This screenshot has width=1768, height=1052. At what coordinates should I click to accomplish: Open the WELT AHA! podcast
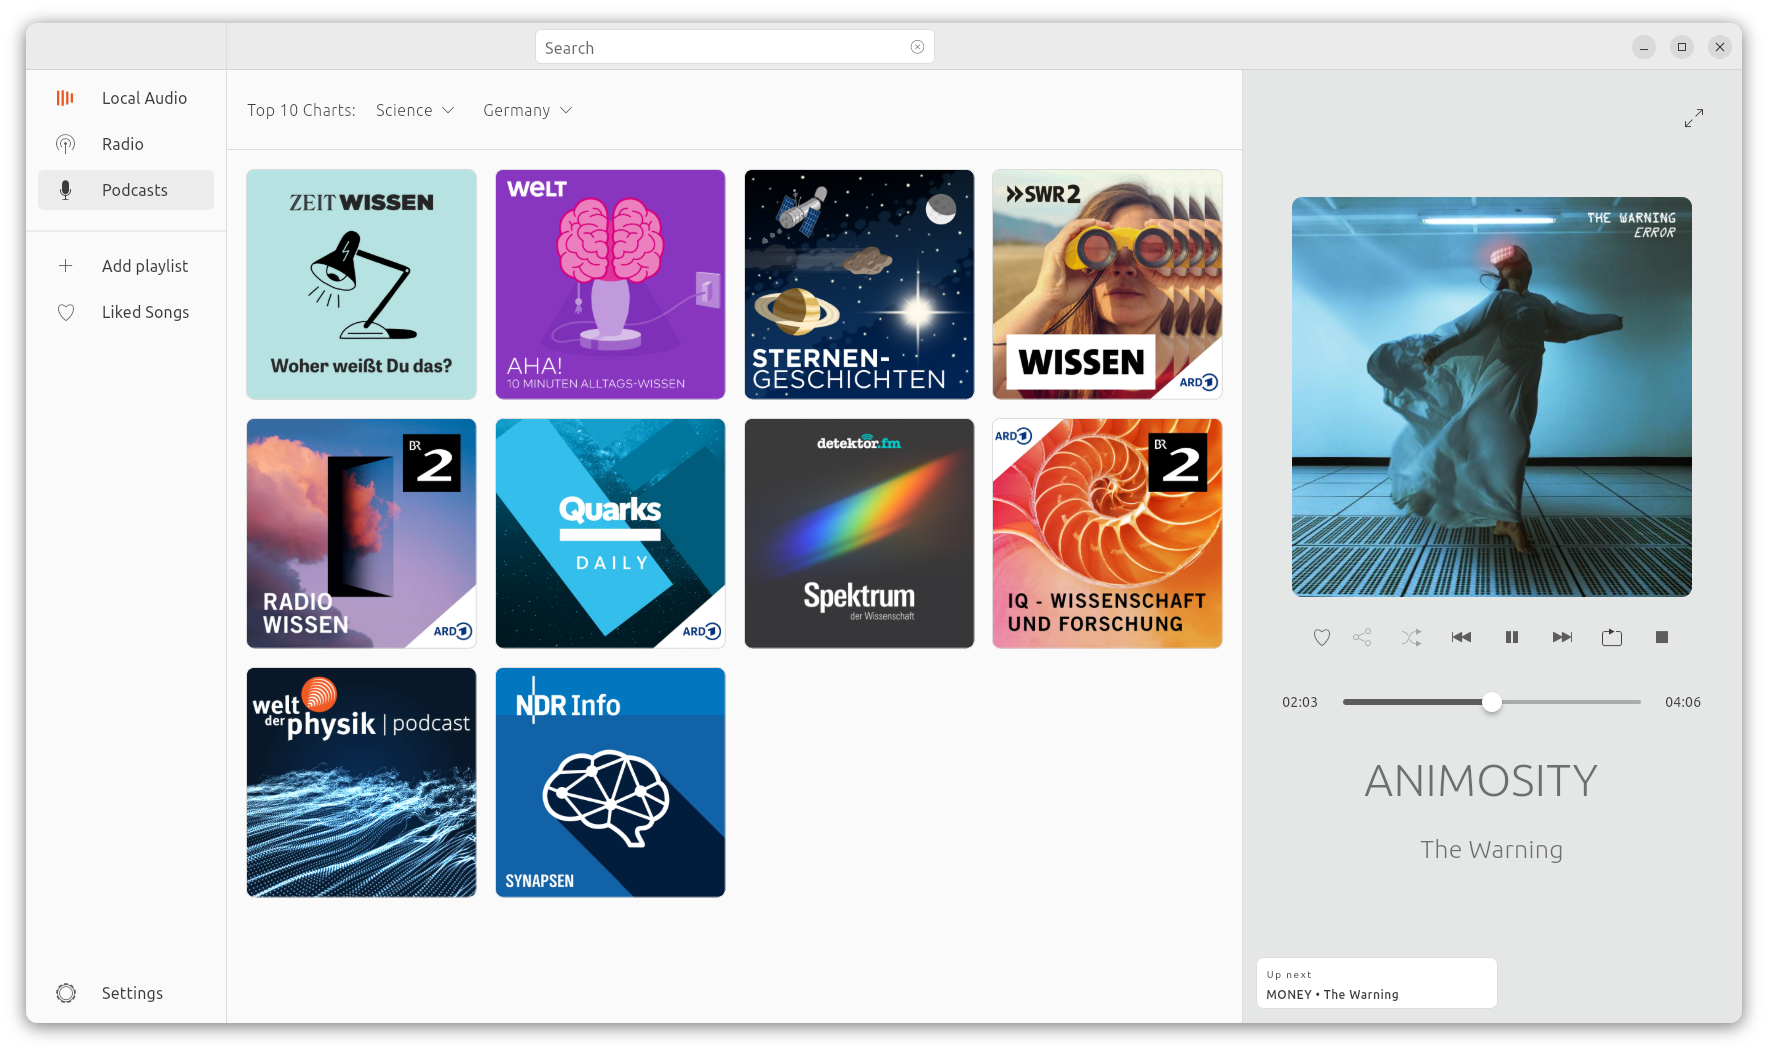[x=610, y=284]
